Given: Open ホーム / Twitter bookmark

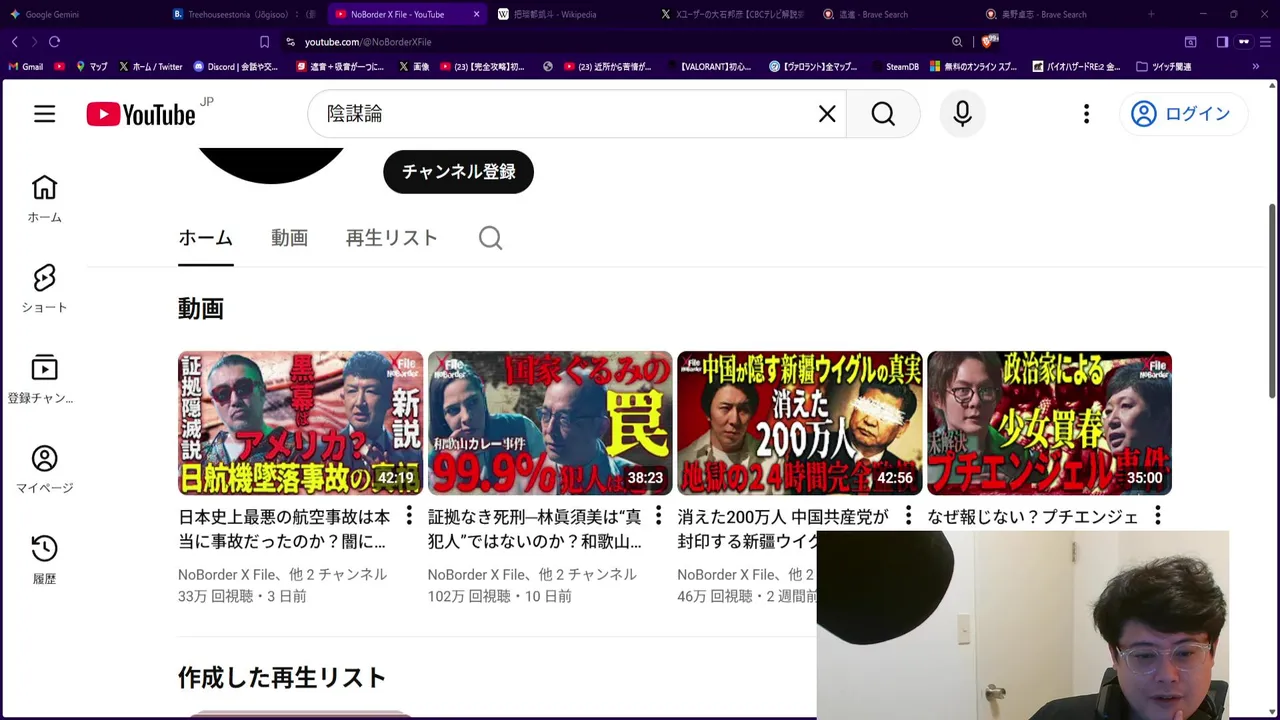Looking at the screenshot, I should [150, 66].
